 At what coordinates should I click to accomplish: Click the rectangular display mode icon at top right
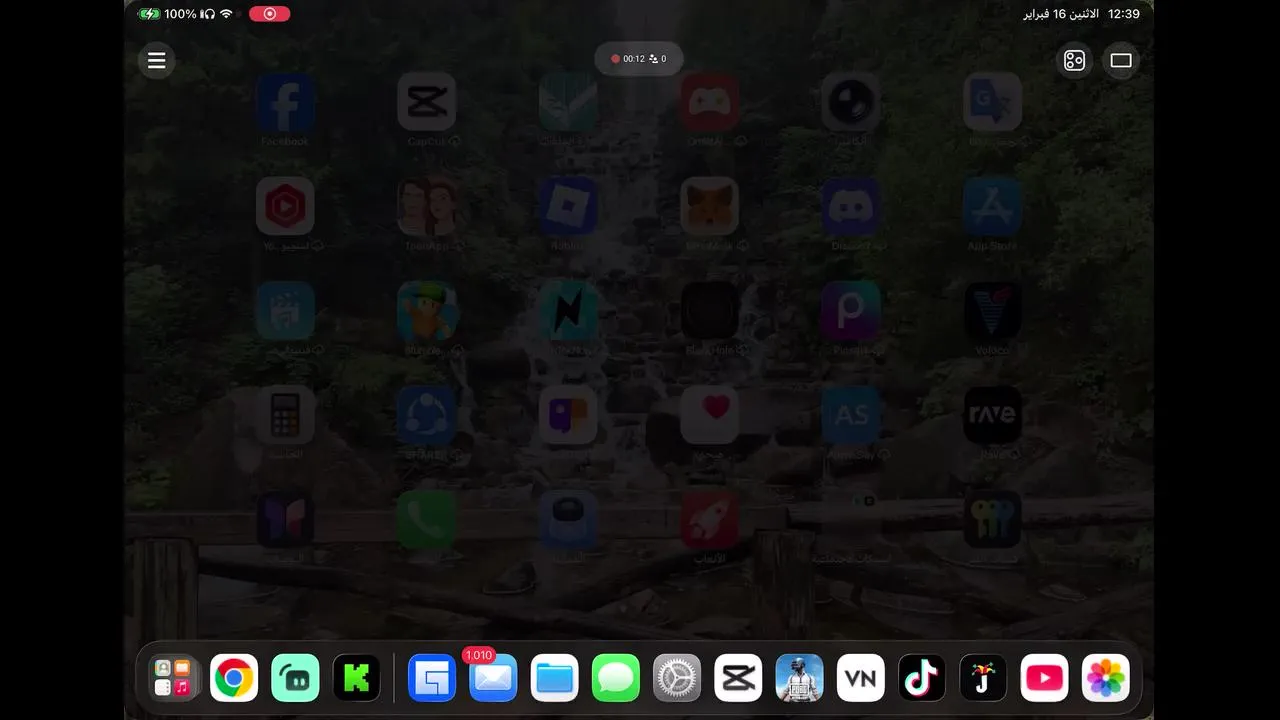point(1121,61)
